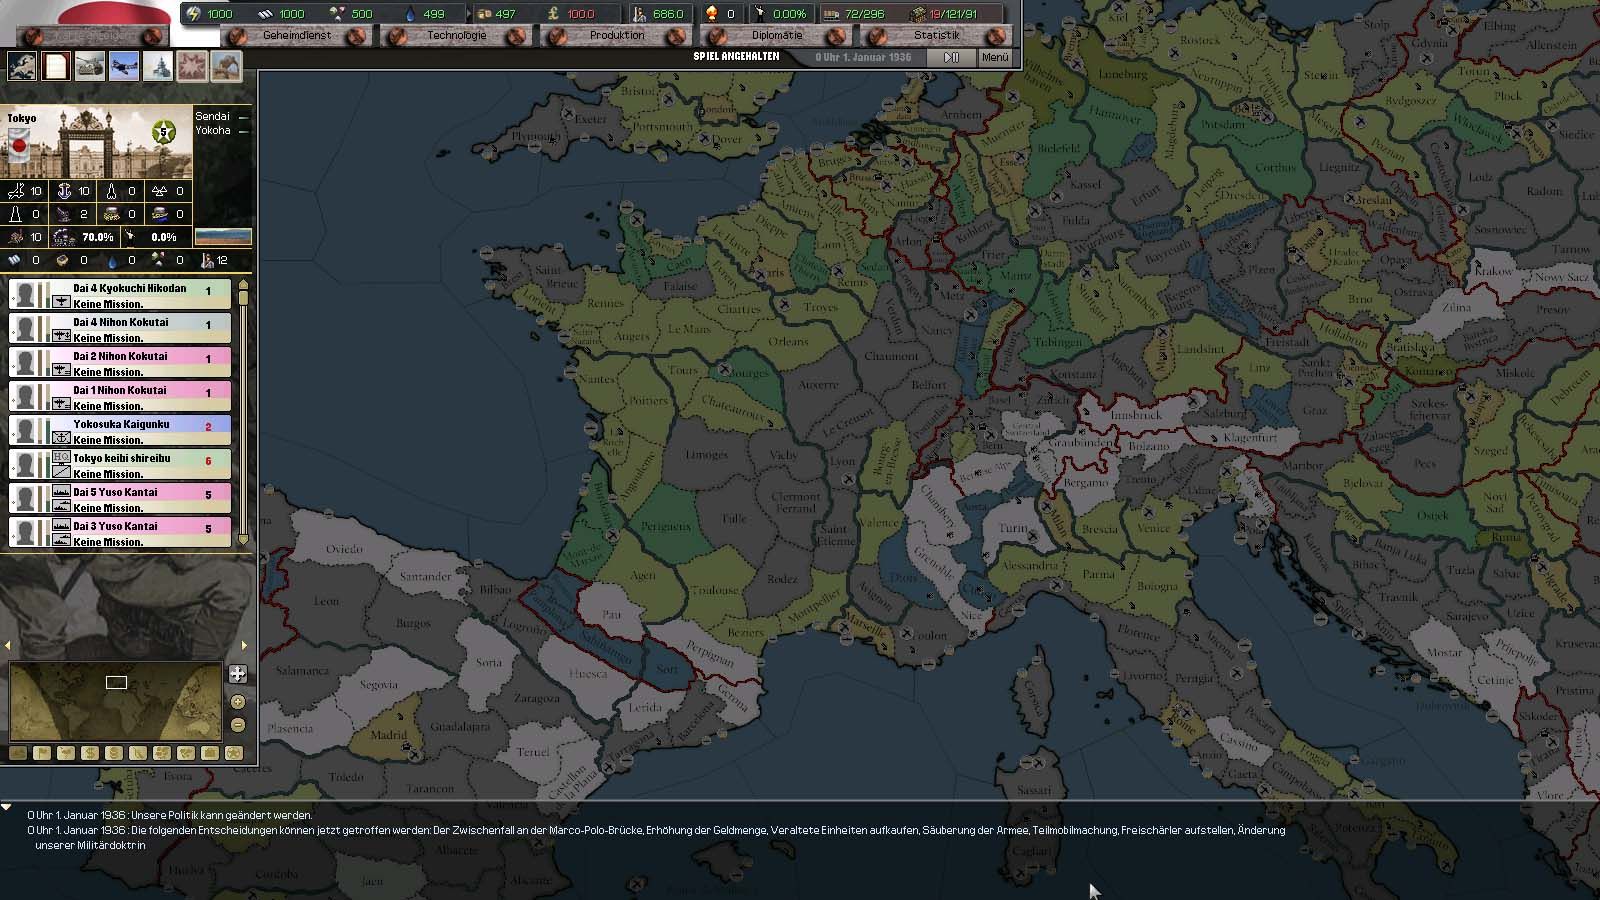Open the greyed tab under the flag
The image size is (1600, 900).
(93, 36)
